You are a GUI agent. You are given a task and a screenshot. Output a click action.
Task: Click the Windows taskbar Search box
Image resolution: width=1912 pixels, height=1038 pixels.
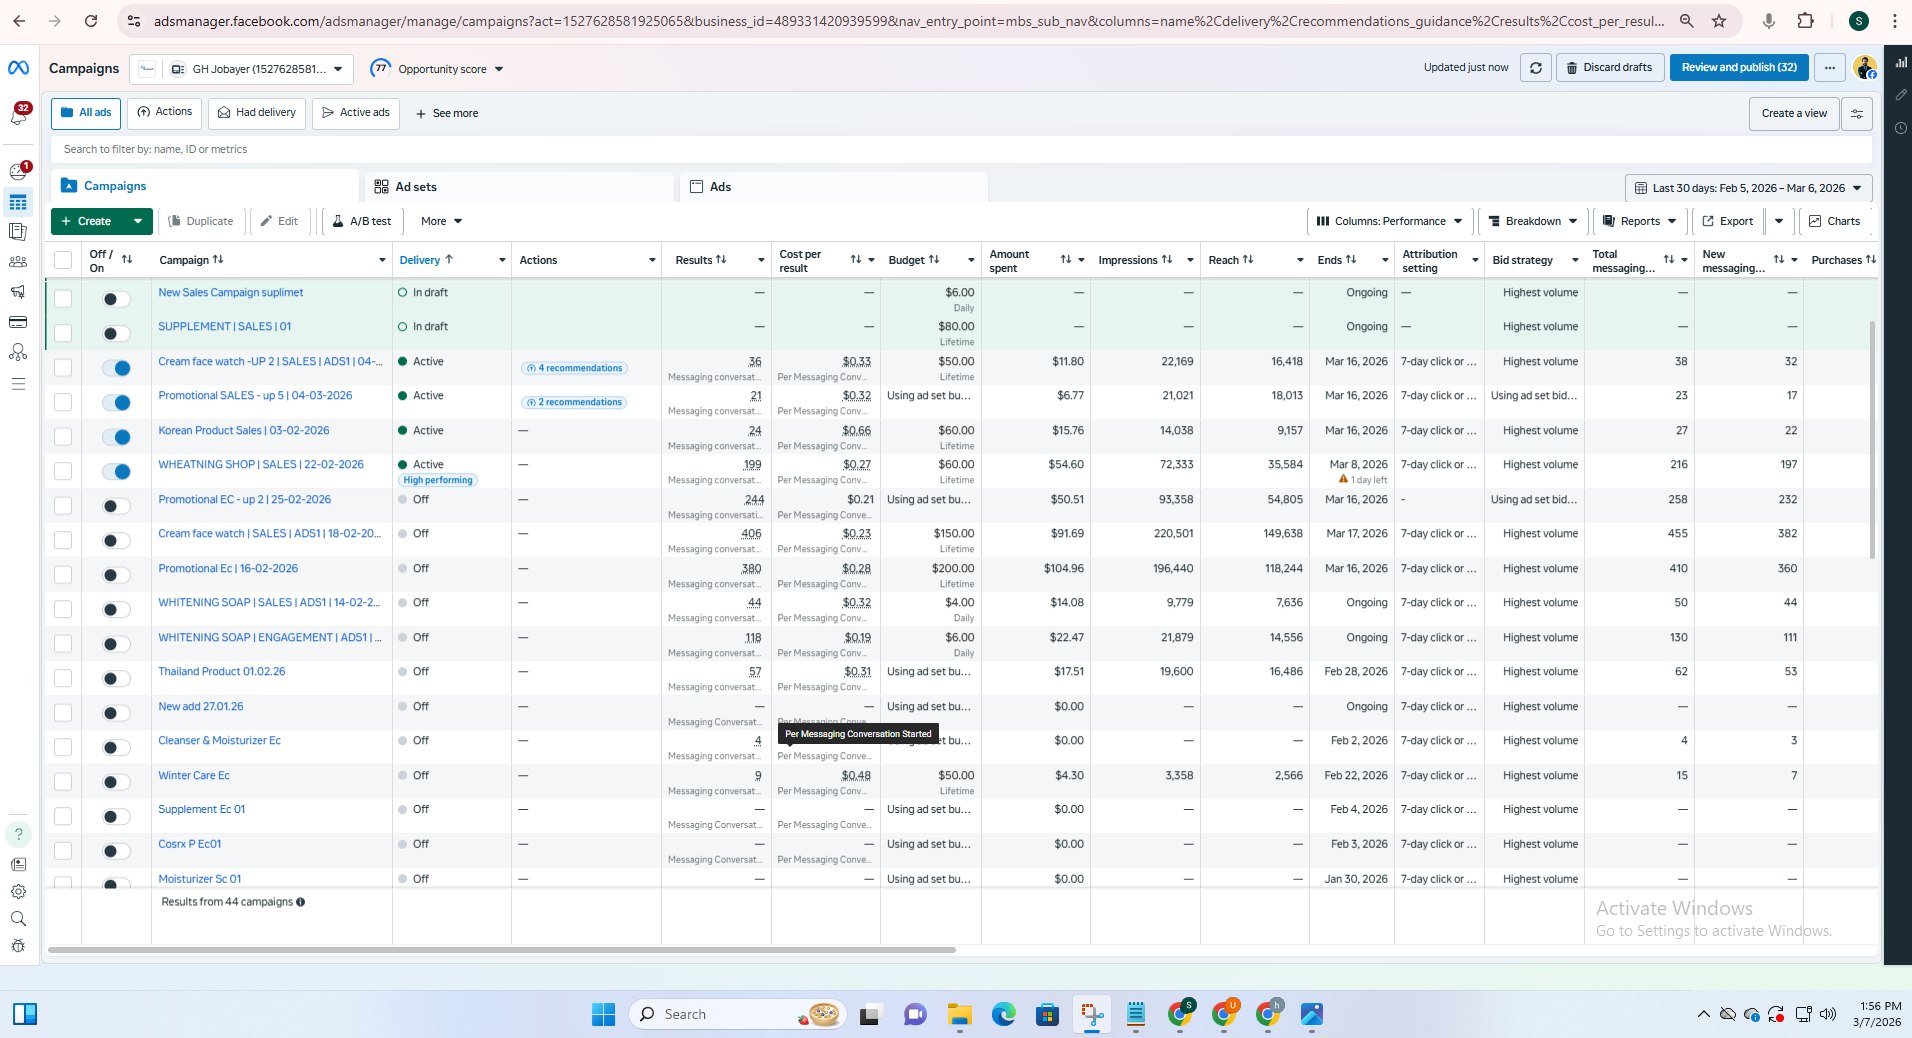click(738, 1014)
